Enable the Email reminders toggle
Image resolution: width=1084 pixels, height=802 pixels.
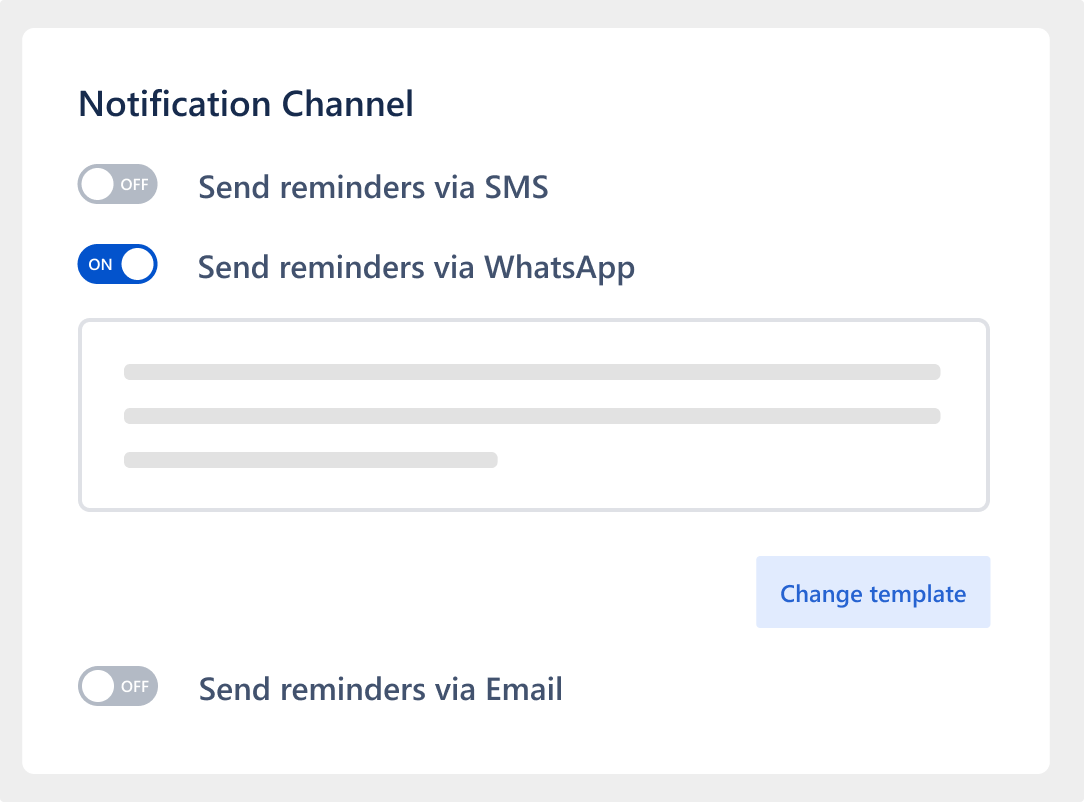pyautogui.click(x=117, y=686)
